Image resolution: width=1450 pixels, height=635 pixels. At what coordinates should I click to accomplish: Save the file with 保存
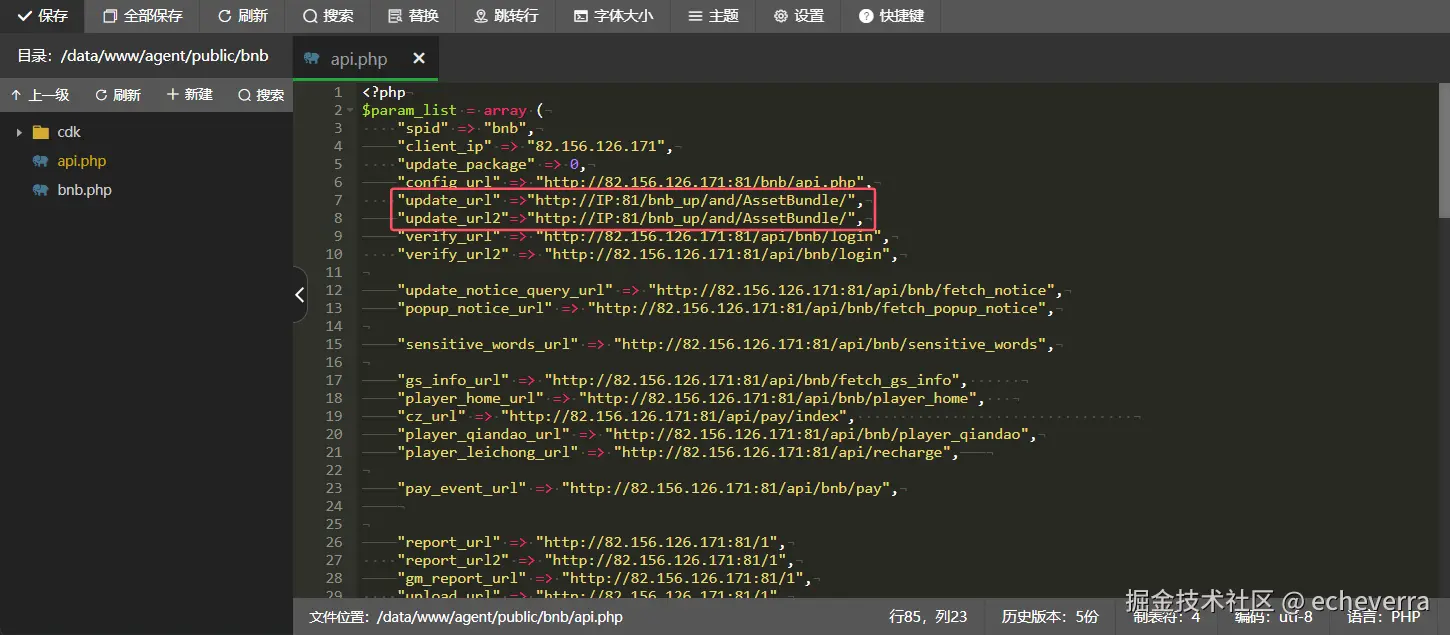tap(42, 16)
